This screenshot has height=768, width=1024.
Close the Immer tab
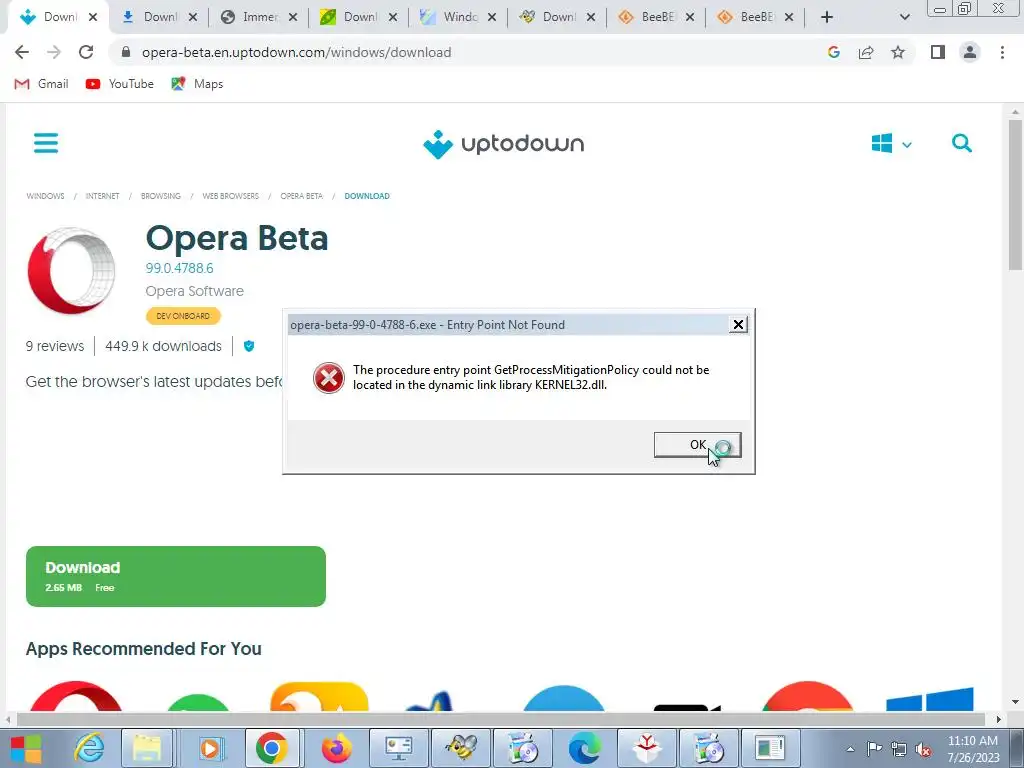coord(293,18)
